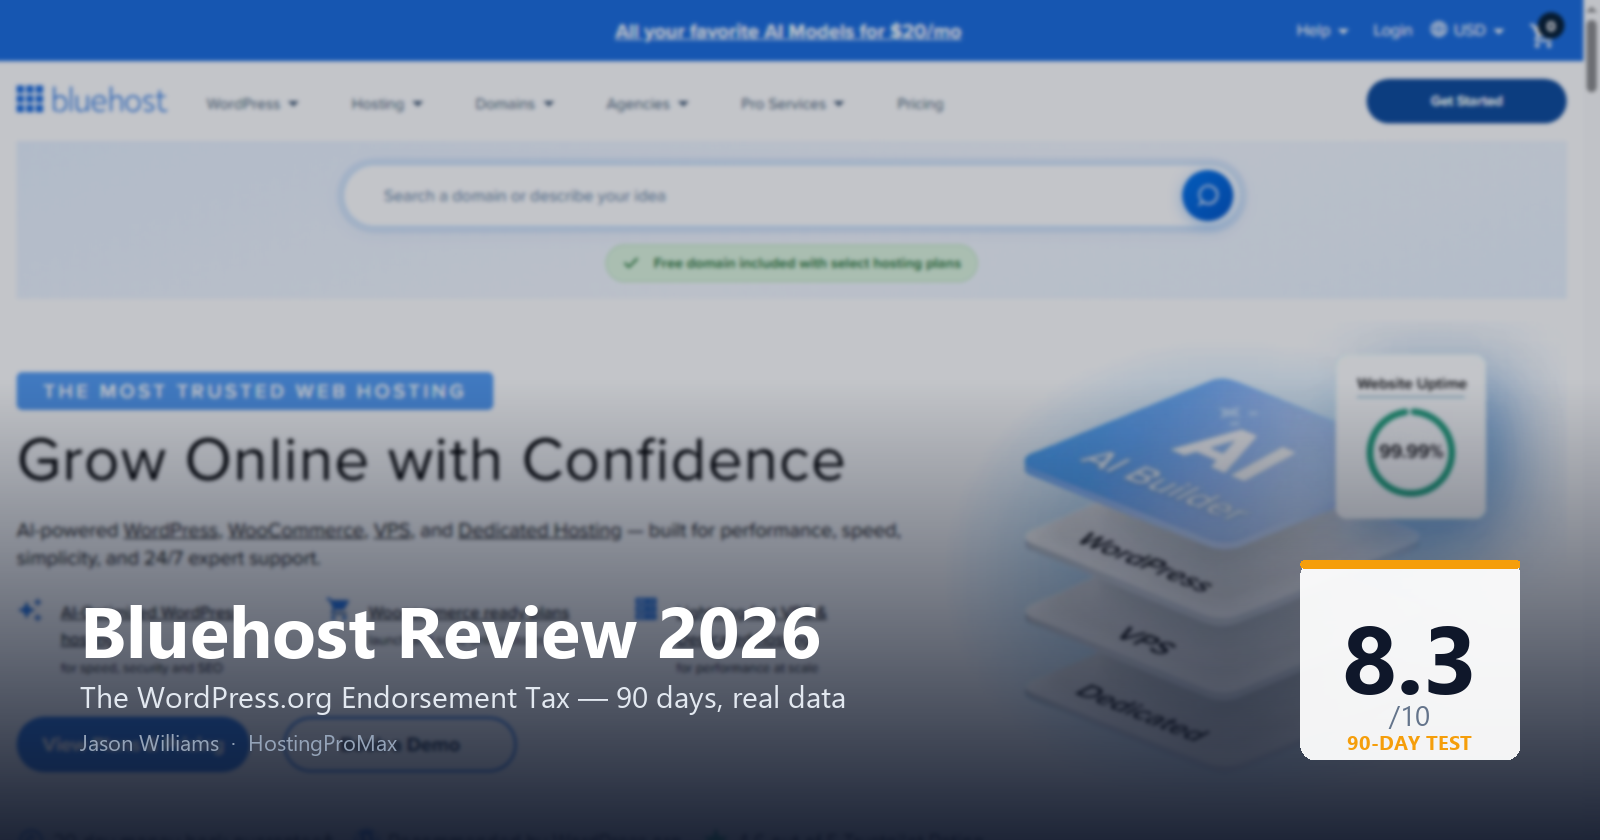The height and width of the screenshot is (840, 1600).
Task: Open the shopping cart icon
Action: tap(1545, 32)
